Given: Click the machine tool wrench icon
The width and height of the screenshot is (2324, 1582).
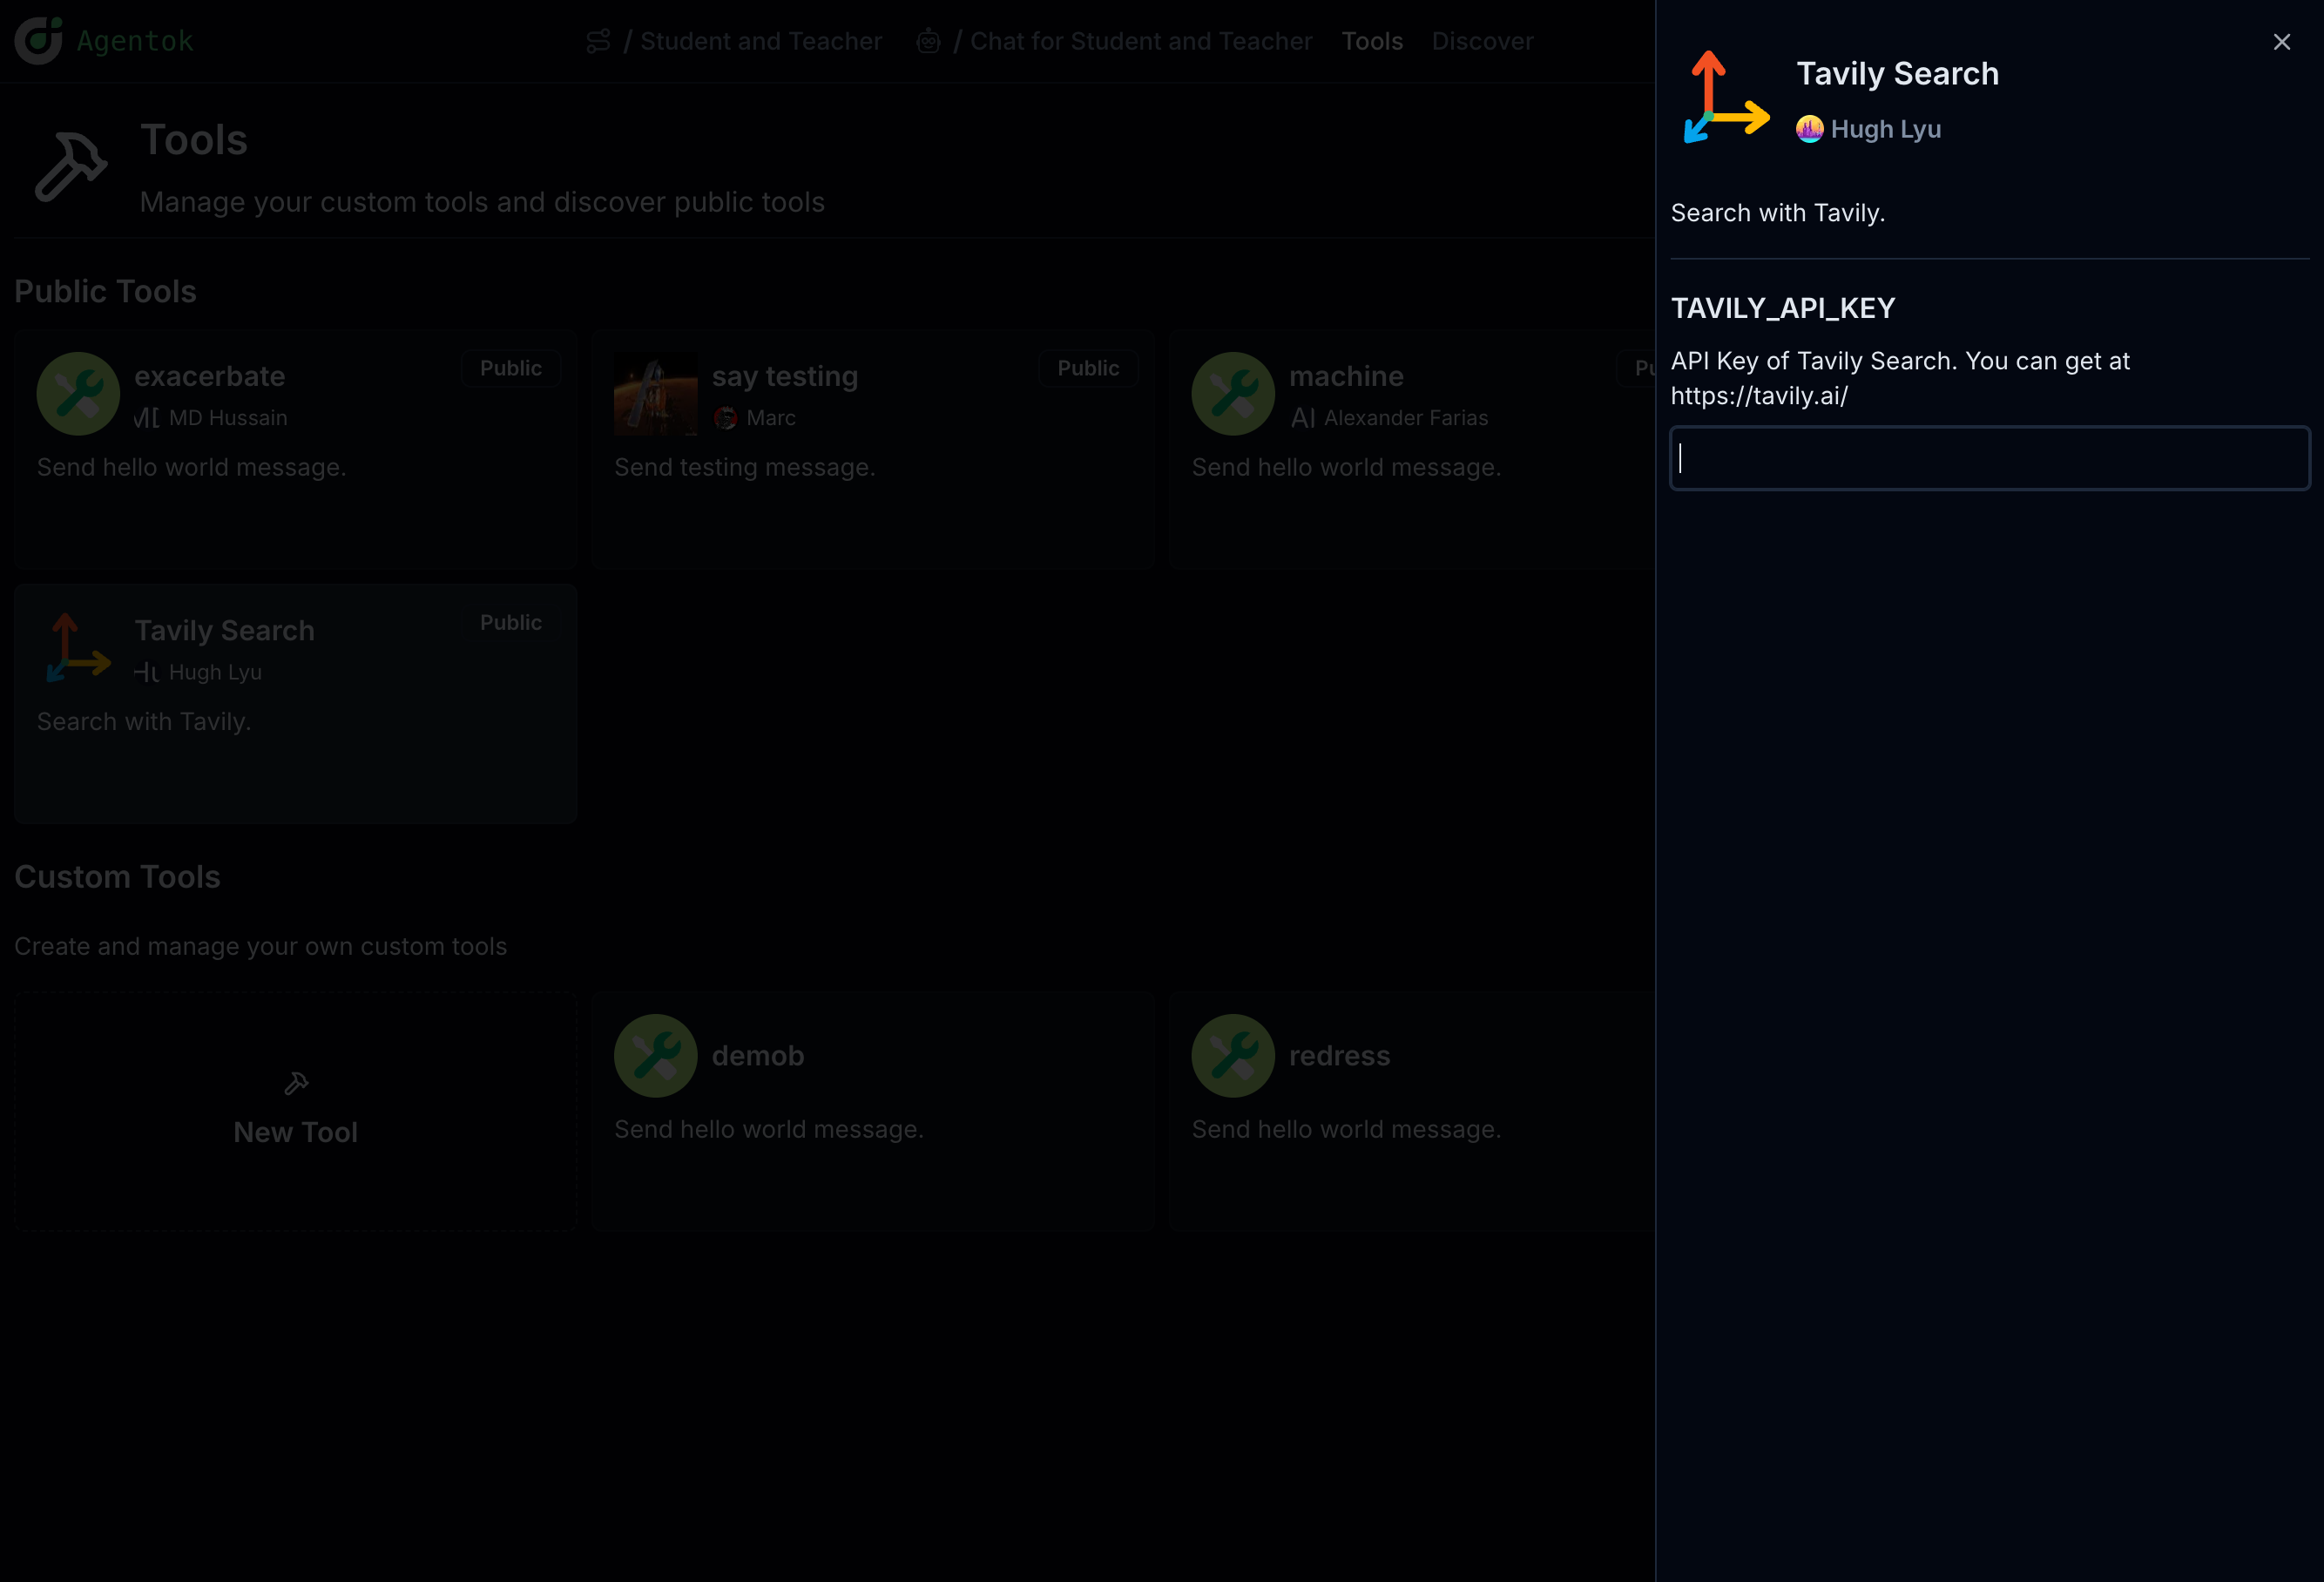Looking at the screenshot, I should click(x=1232, y=393).
